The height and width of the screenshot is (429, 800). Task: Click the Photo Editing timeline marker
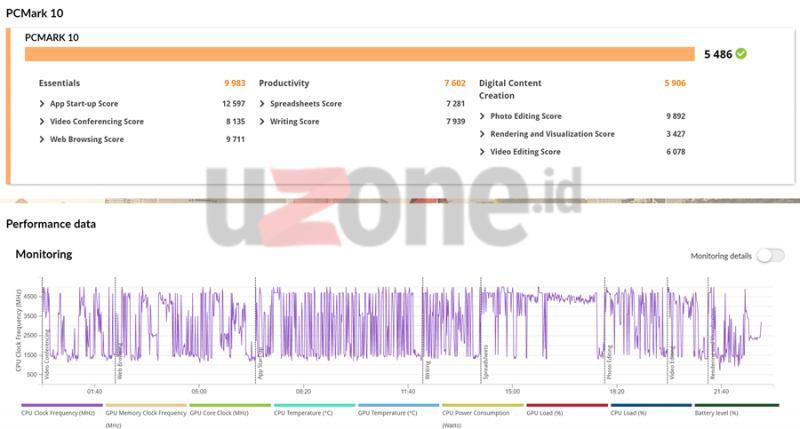[x=609, y=362]
